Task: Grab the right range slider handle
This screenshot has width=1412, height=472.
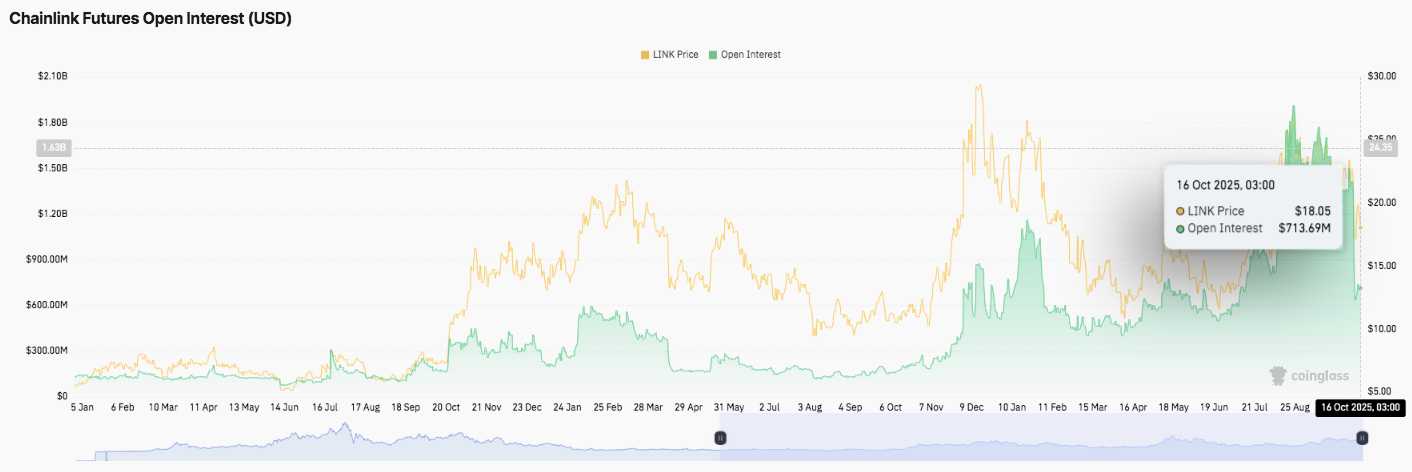Action: [x=1361, y=438]
